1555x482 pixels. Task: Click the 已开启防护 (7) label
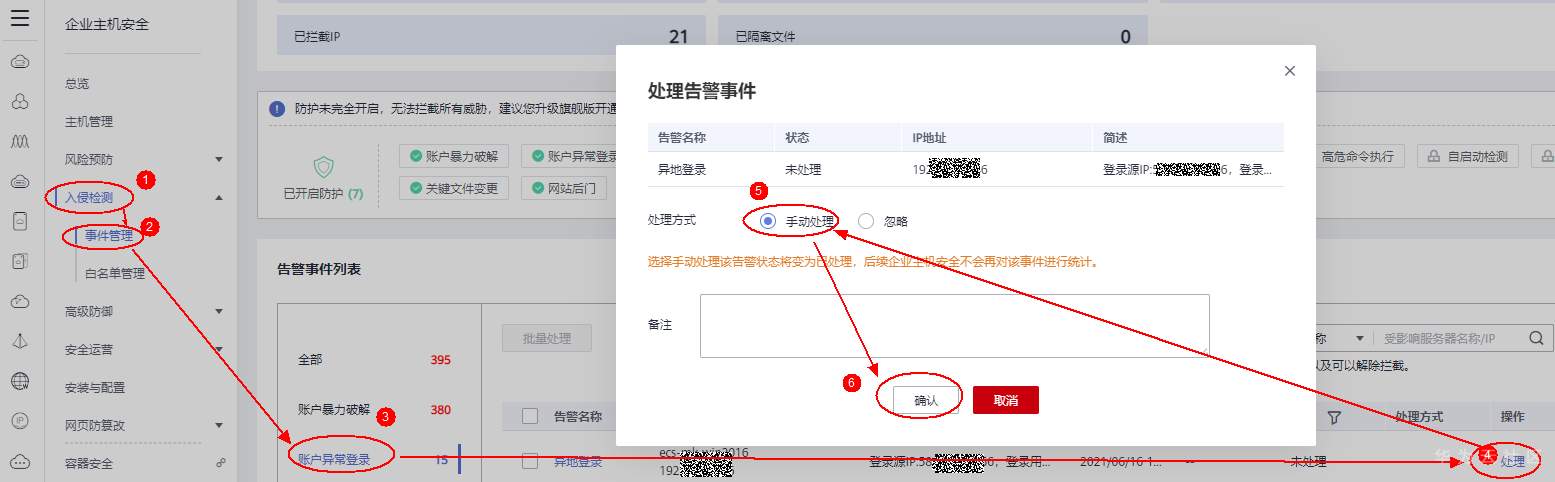point(323,193)
